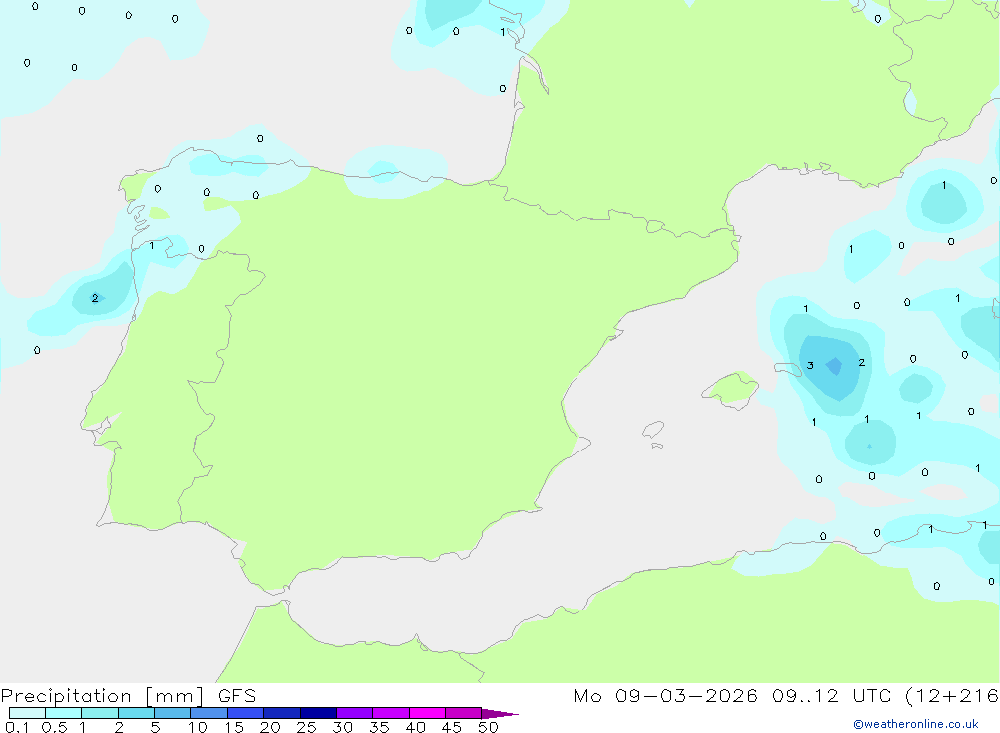Click the '10' legend scale label

pyautogui.click(x=198, y=727)
